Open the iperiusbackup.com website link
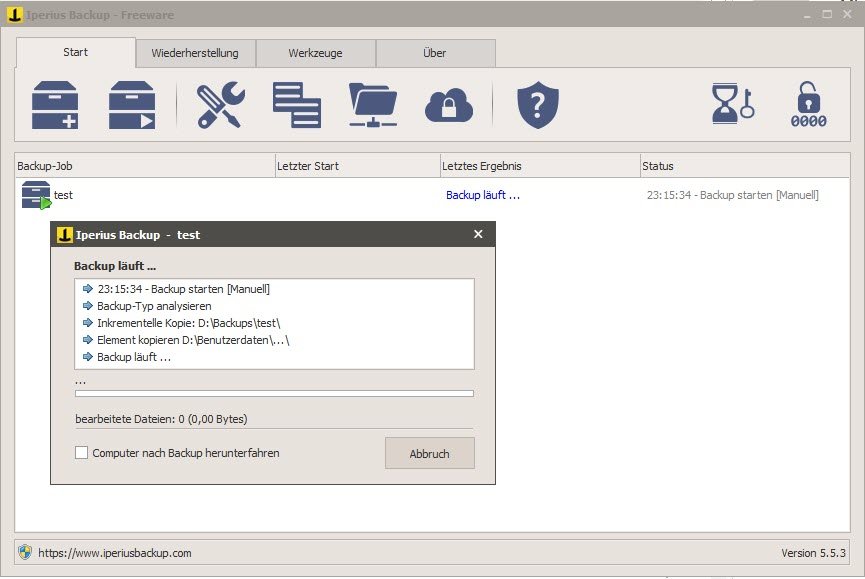The height and width of the screenshot is (579, 865). [x=114, y=552]
